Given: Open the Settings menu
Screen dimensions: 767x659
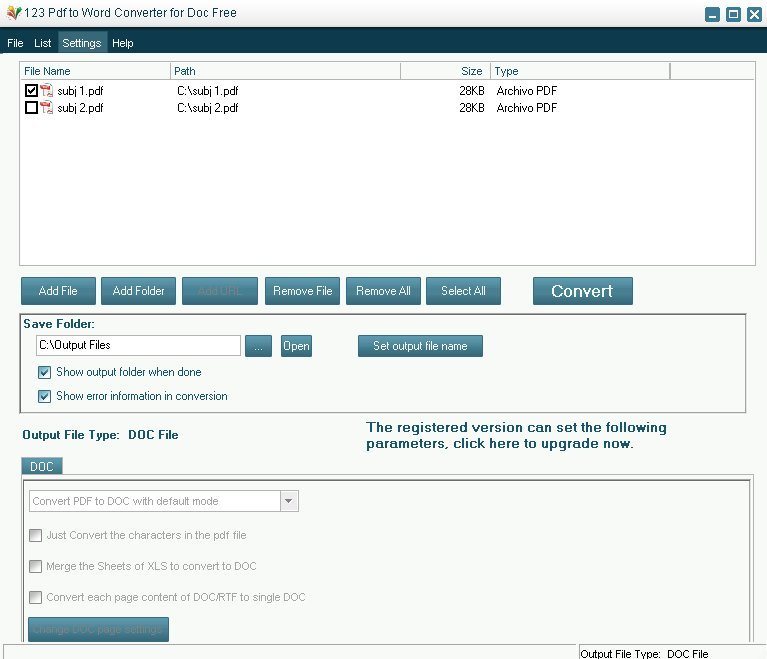Looking at the screenshot, I should 82,43.
